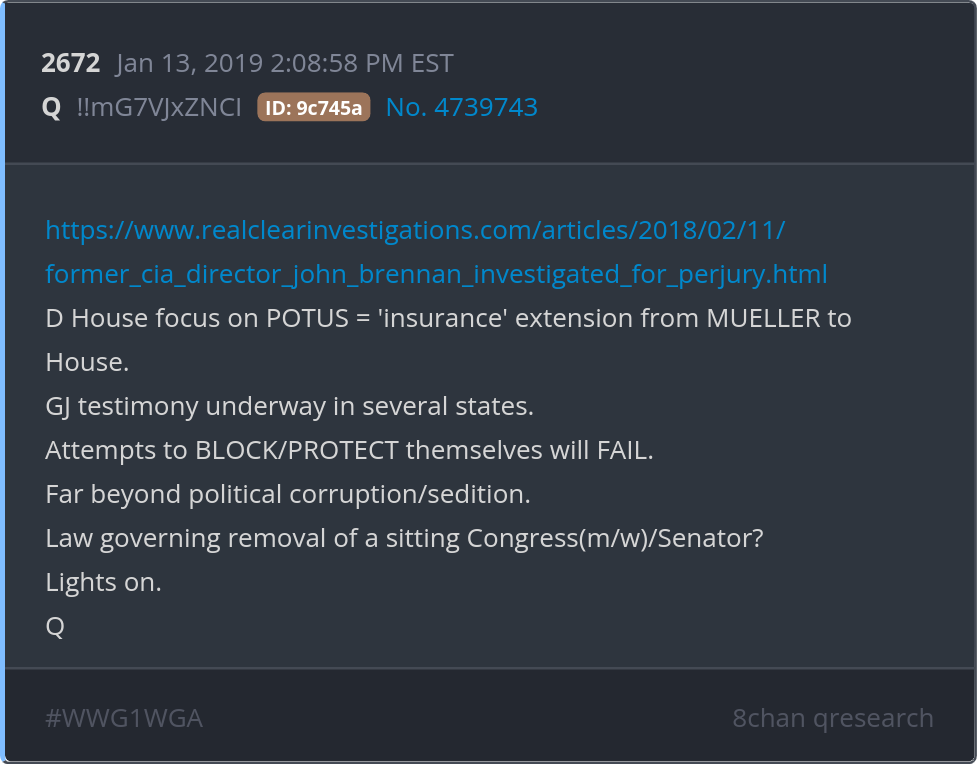Open the realclearinvestigations.com article URL
The height and width of the screenshot is (764, 978).
(415, 230)
